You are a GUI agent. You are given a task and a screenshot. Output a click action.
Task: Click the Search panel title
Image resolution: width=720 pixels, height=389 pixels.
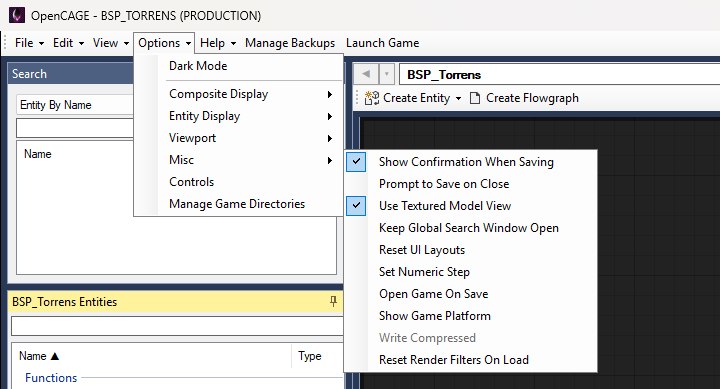click(x=29, y=74)
